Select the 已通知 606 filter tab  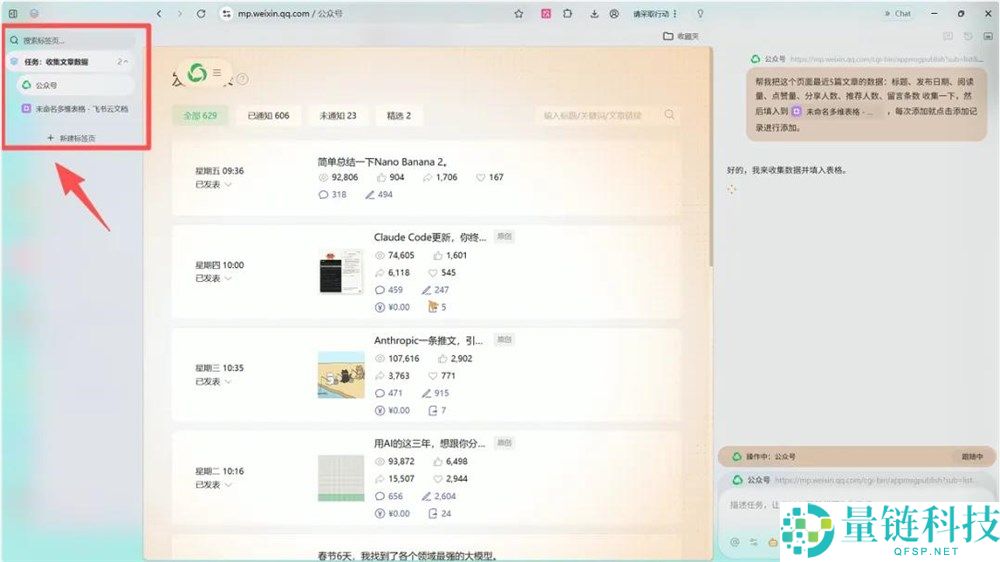point(268,115)
